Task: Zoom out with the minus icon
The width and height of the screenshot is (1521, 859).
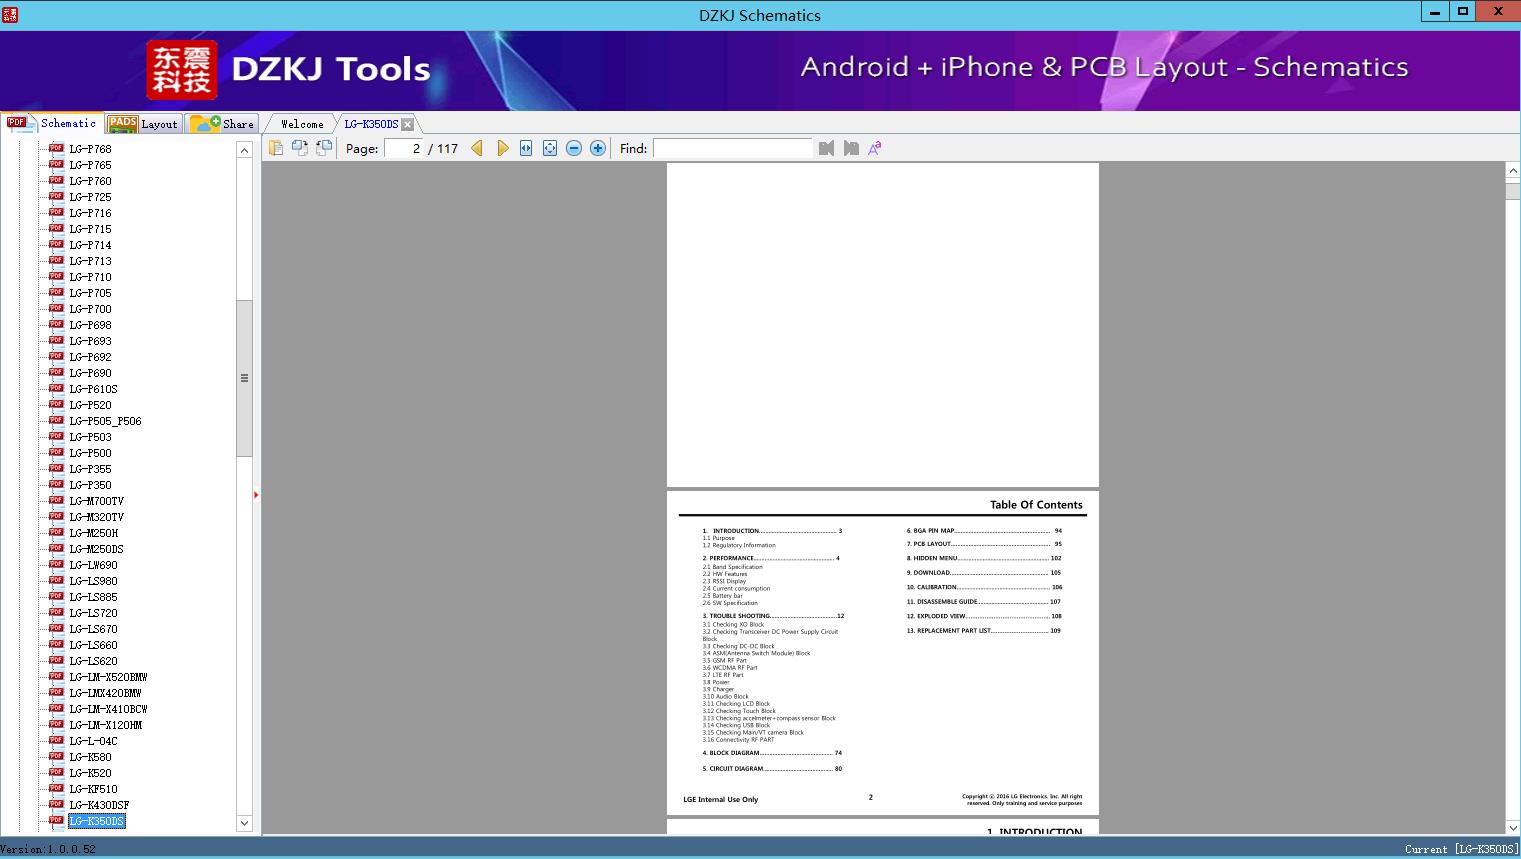Action: coord(574,148)
